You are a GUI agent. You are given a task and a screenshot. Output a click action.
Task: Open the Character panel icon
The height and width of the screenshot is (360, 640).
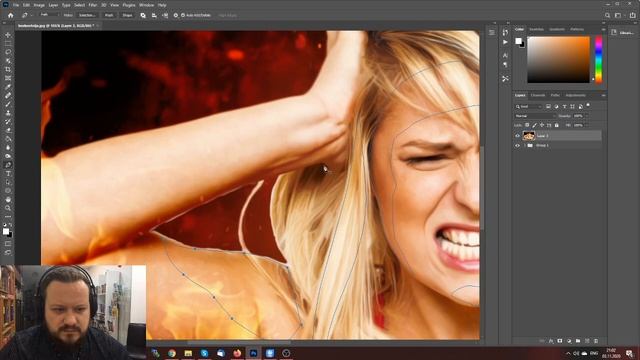pyautogui.click(x=505, y=55)
